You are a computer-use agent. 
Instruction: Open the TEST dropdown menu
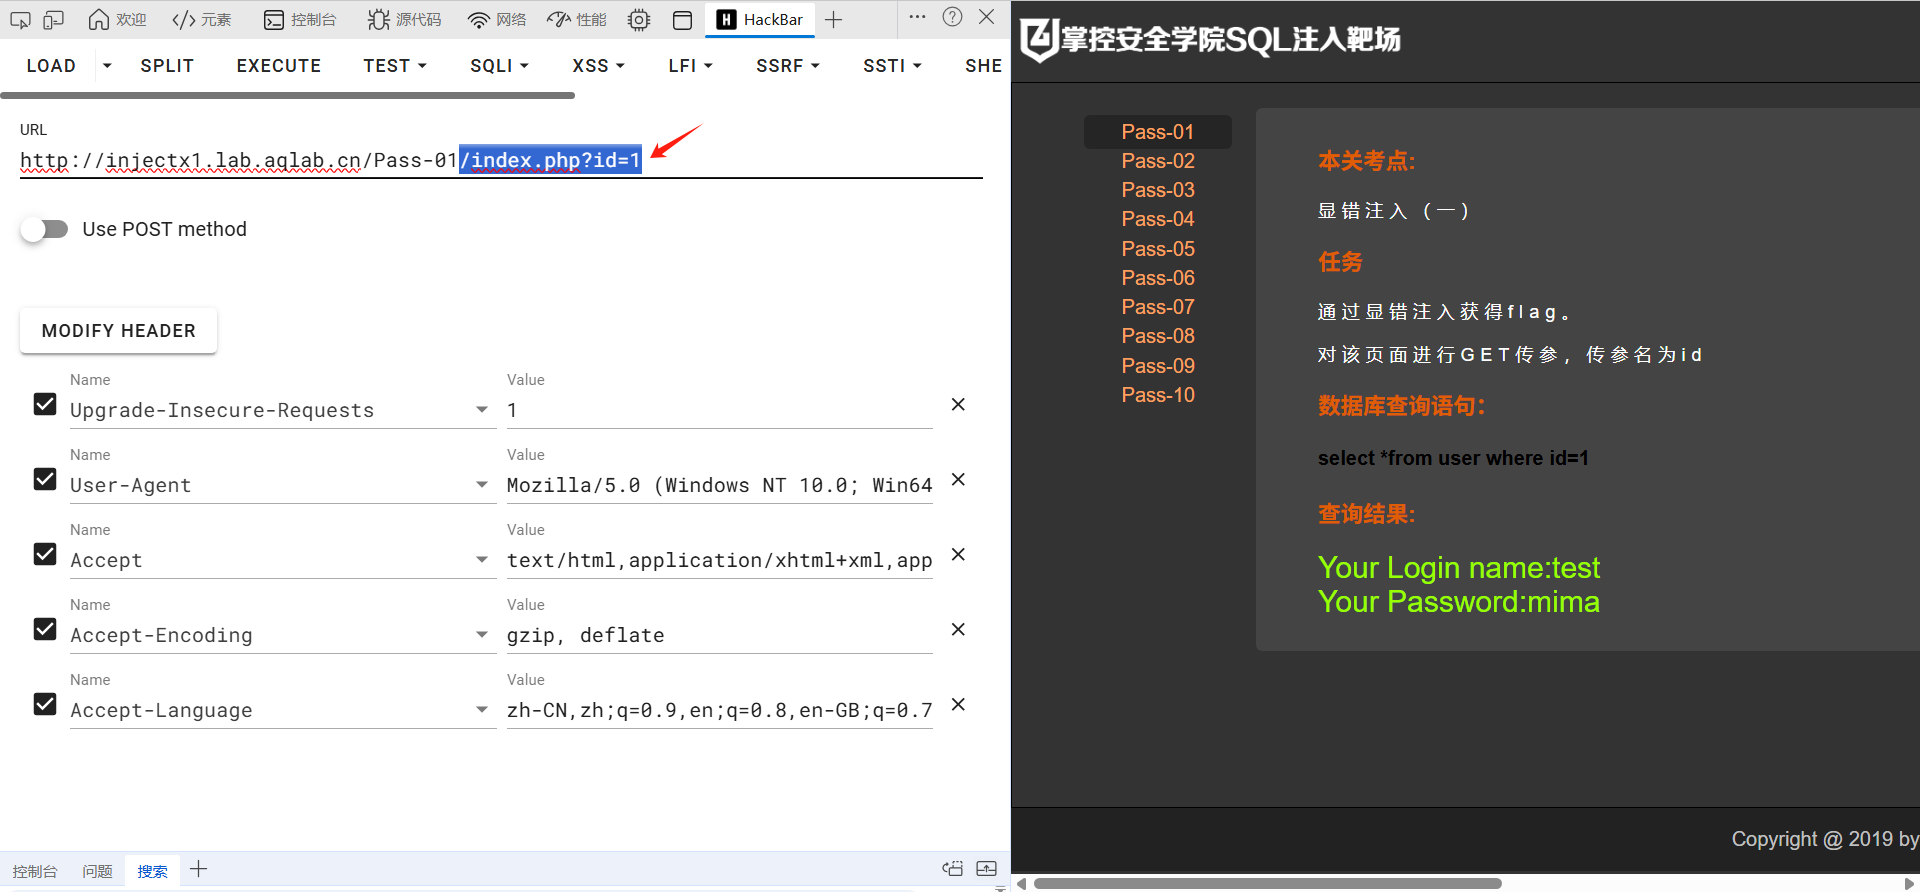click(395, 65)
